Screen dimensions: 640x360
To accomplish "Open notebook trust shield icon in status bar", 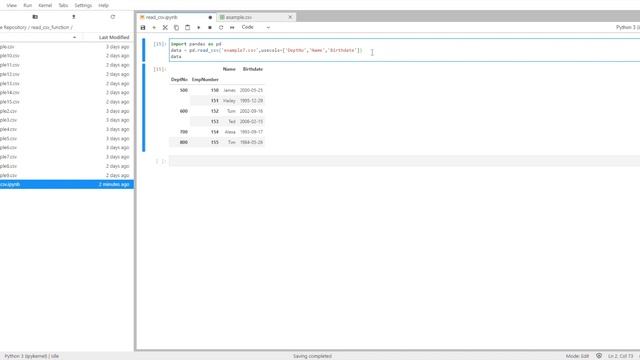I will pyautogui.click(x=599, y=356).
